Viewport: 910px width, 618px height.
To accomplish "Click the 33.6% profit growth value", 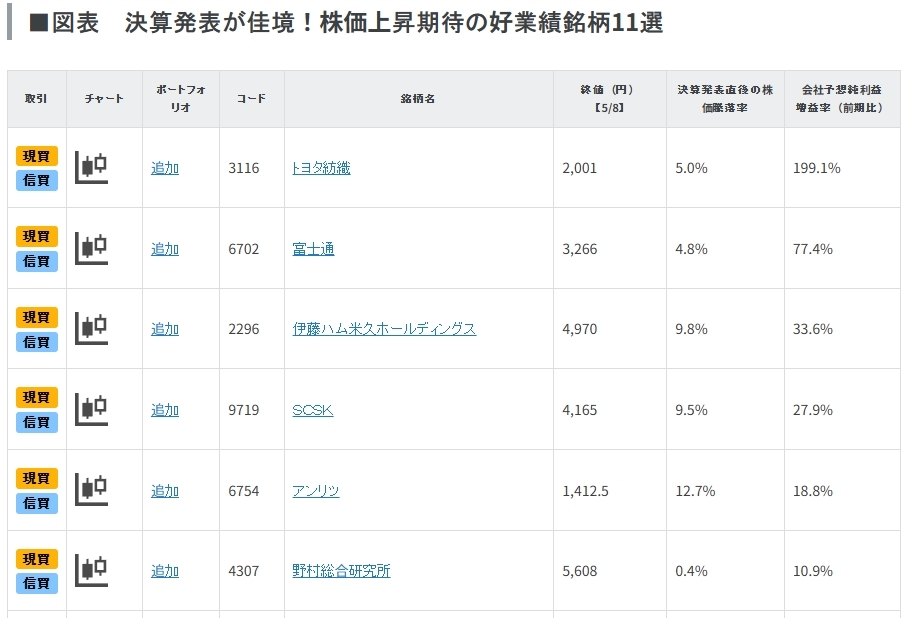I will click(812, 329).
